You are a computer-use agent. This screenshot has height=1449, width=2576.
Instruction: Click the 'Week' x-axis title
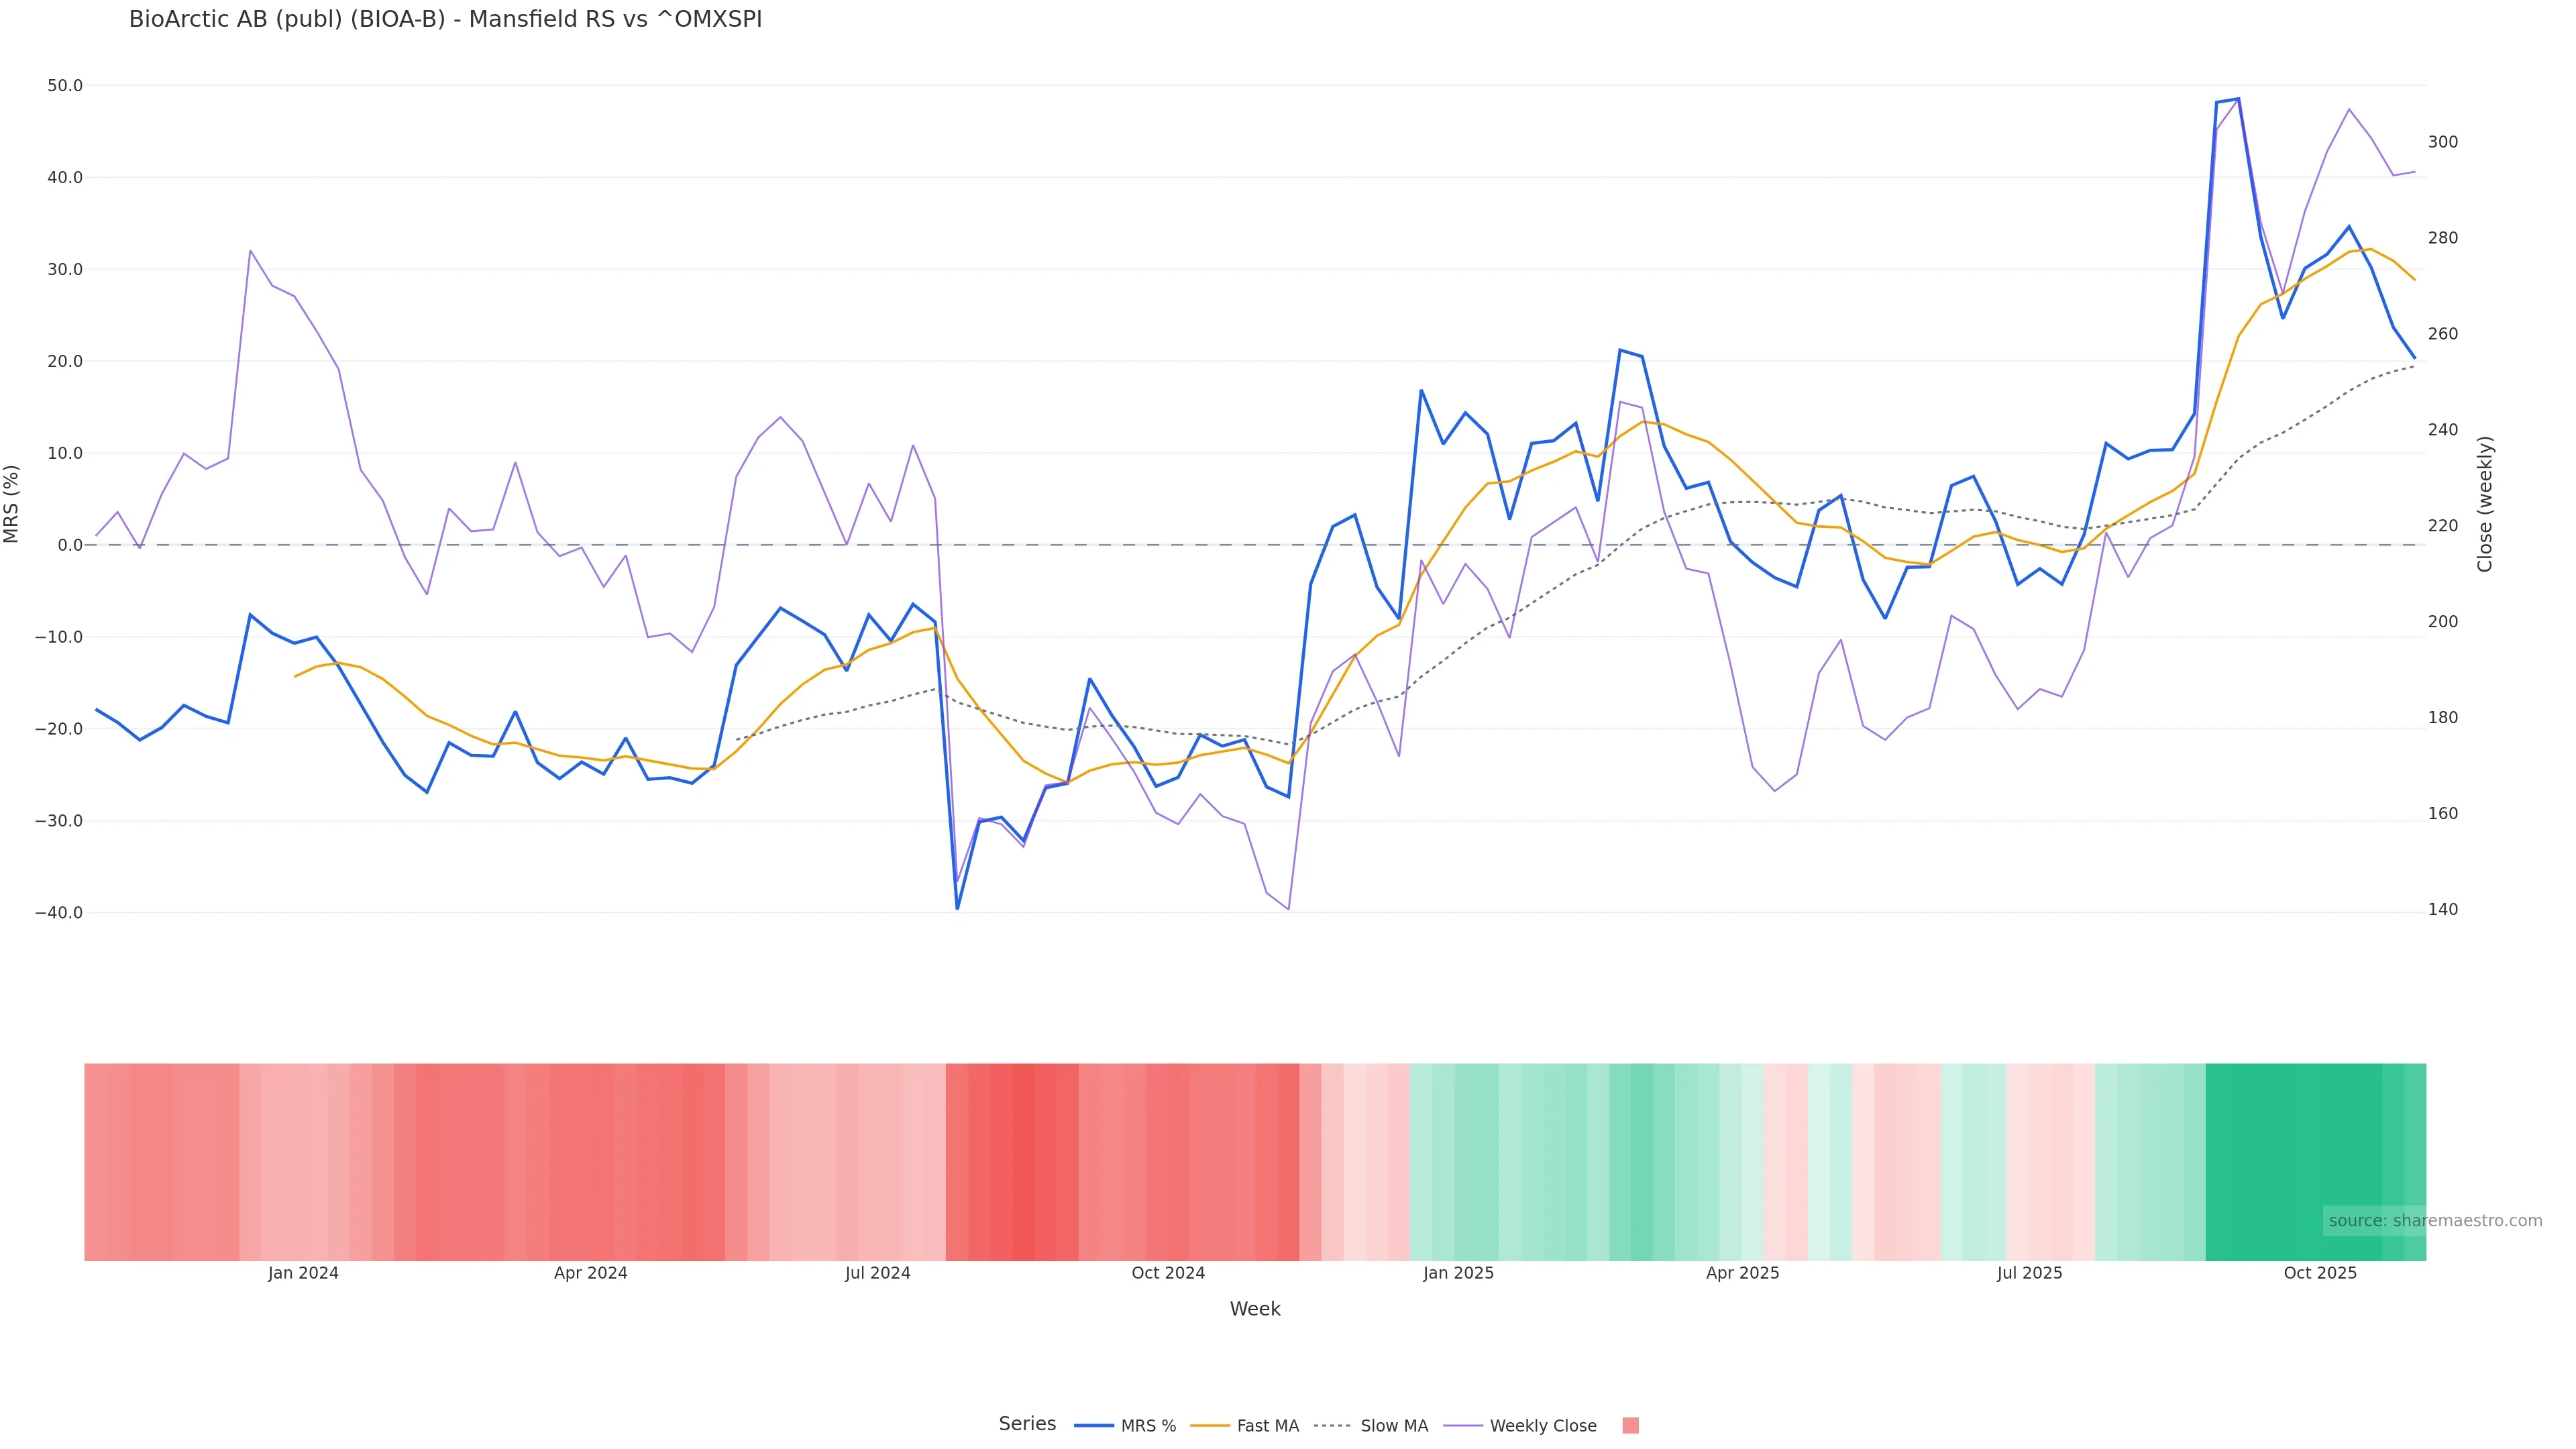pyautogui.click(x=1254, y=1309)
